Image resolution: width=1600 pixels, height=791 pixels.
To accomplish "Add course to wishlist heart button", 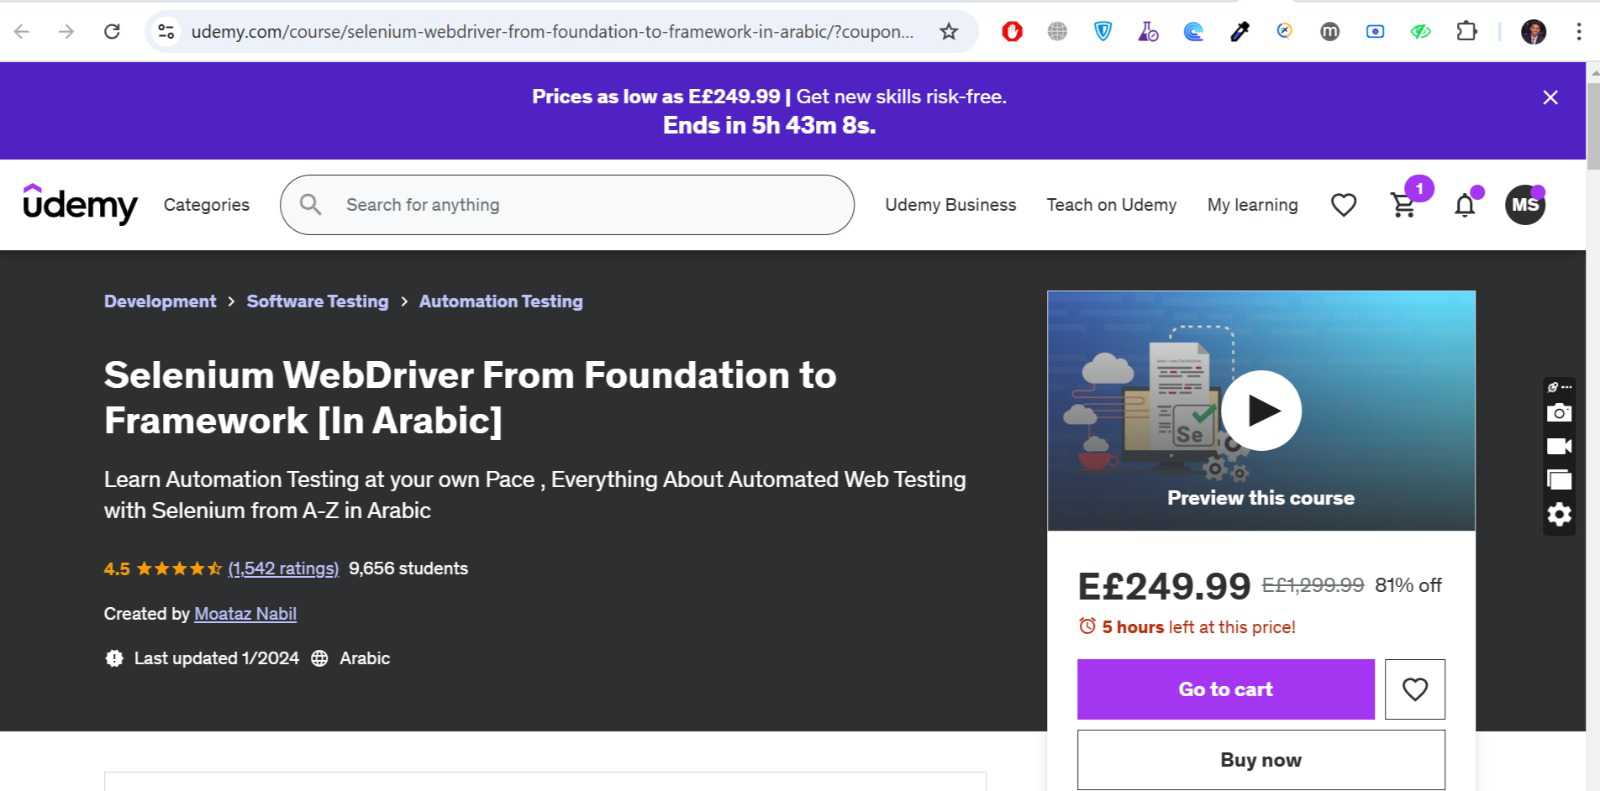I will [1414, 689].
